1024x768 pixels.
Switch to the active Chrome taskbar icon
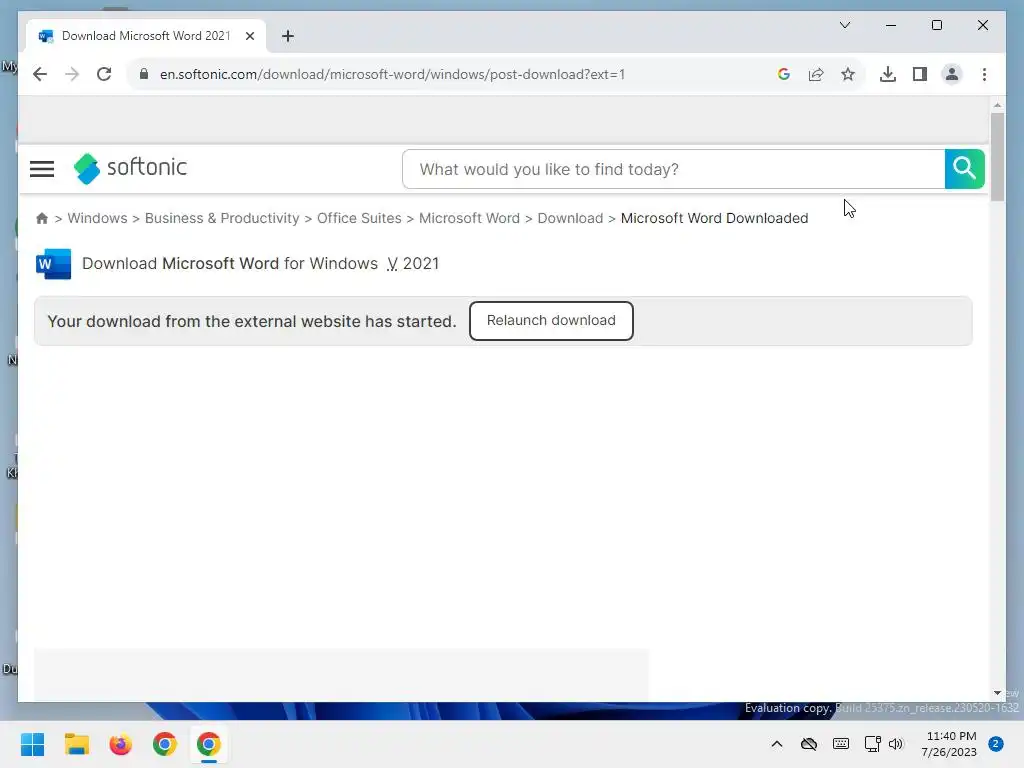click(x=208, y=744)
